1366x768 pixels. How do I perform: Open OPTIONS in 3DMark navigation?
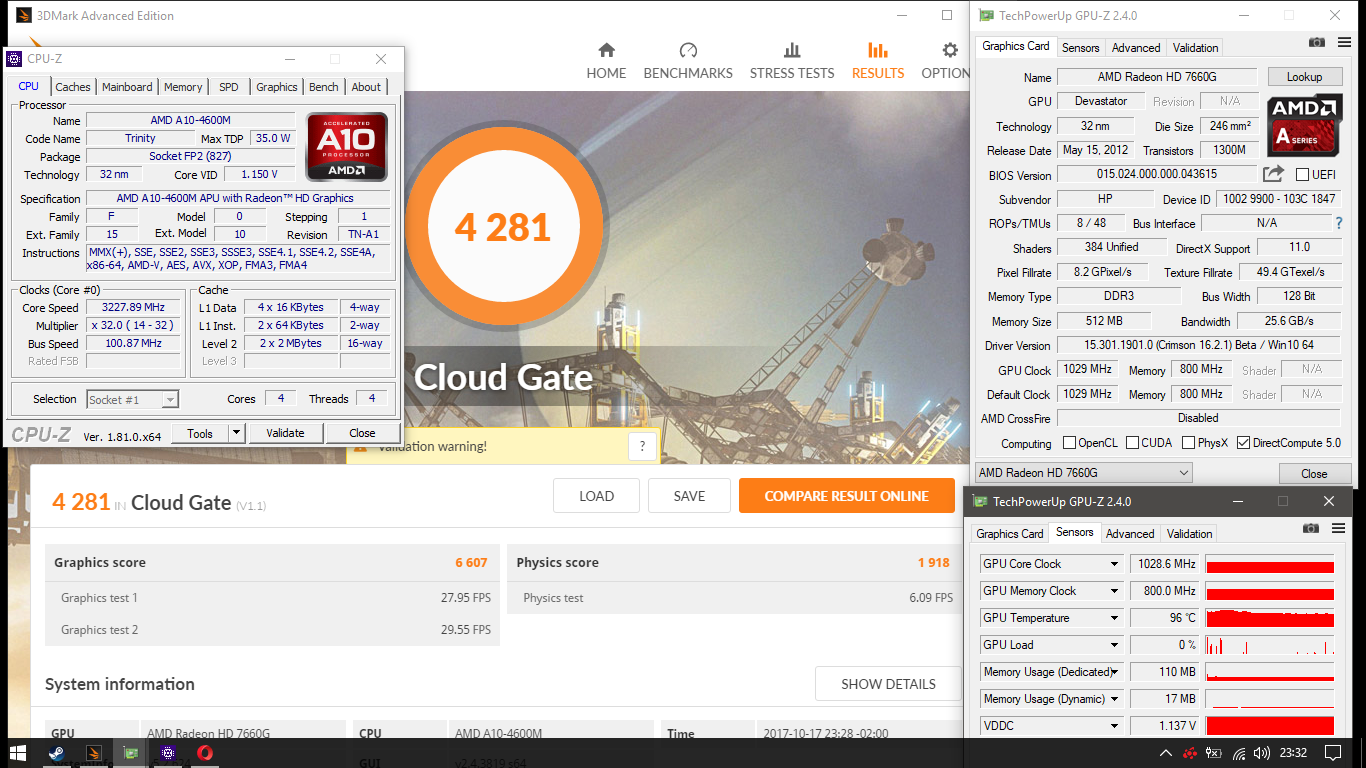point(946,61)
